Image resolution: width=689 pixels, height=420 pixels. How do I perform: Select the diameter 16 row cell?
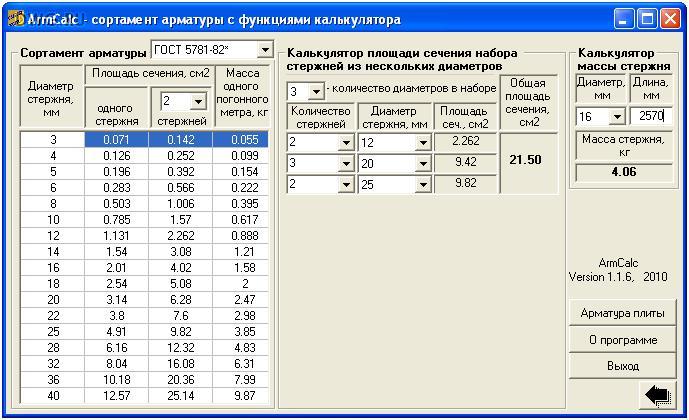coord(53,268)
